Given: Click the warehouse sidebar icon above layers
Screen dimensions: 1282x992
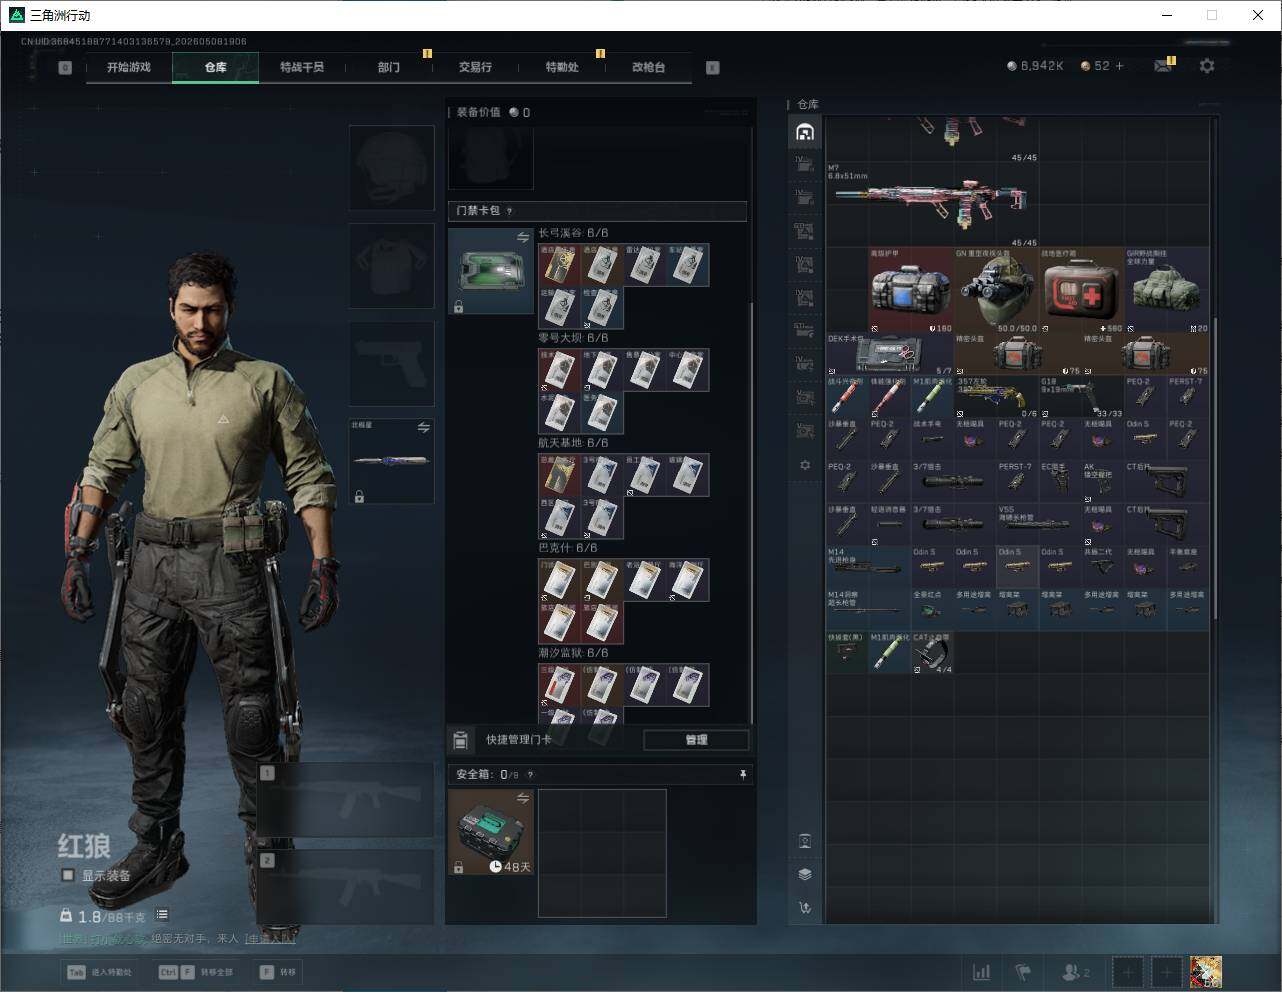Looking at the screenshot, I should coord(805,841).
